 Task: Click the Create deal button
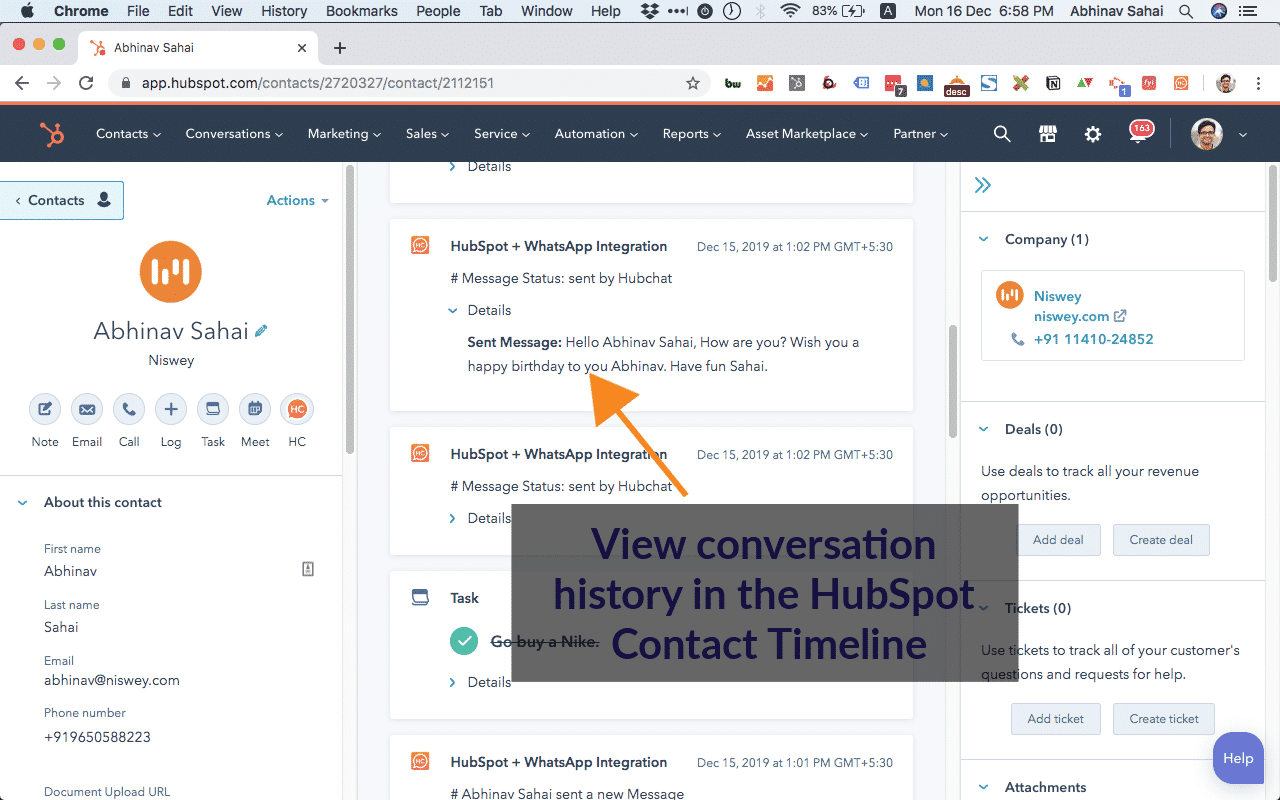1161,540
